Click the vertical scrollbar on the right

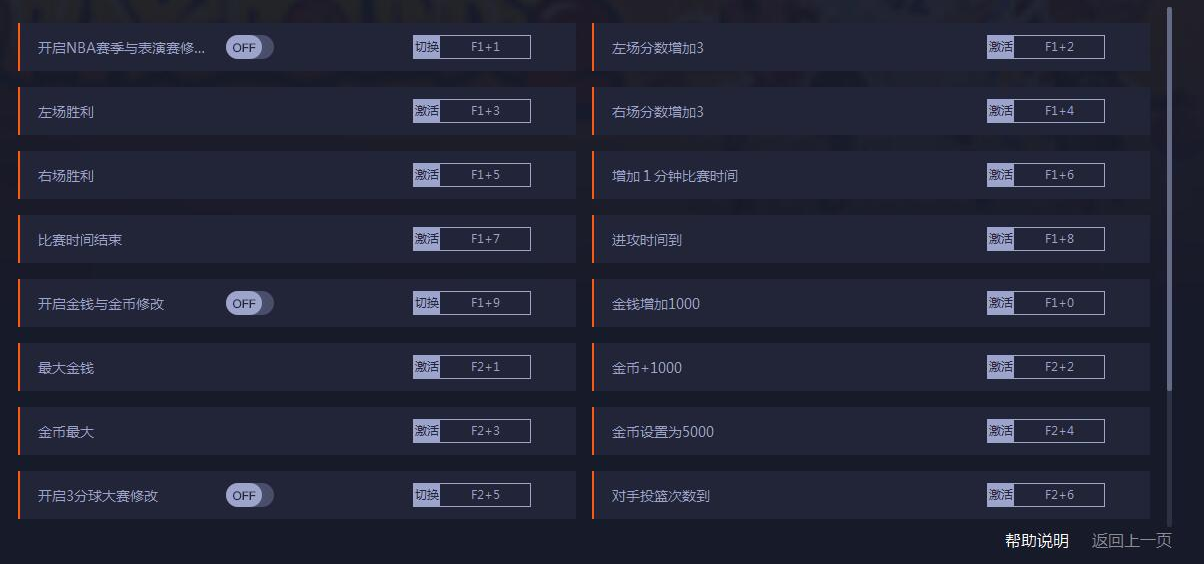click(1169, 200)
